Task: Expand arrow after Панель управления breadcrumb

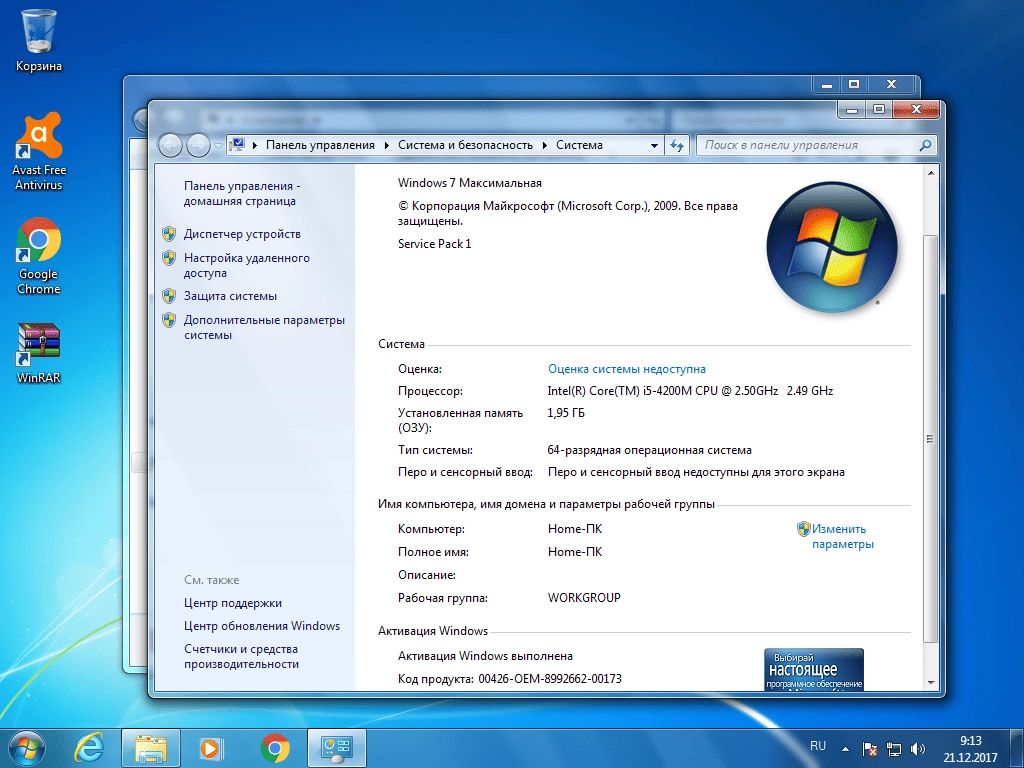Action: coord(387,145)
